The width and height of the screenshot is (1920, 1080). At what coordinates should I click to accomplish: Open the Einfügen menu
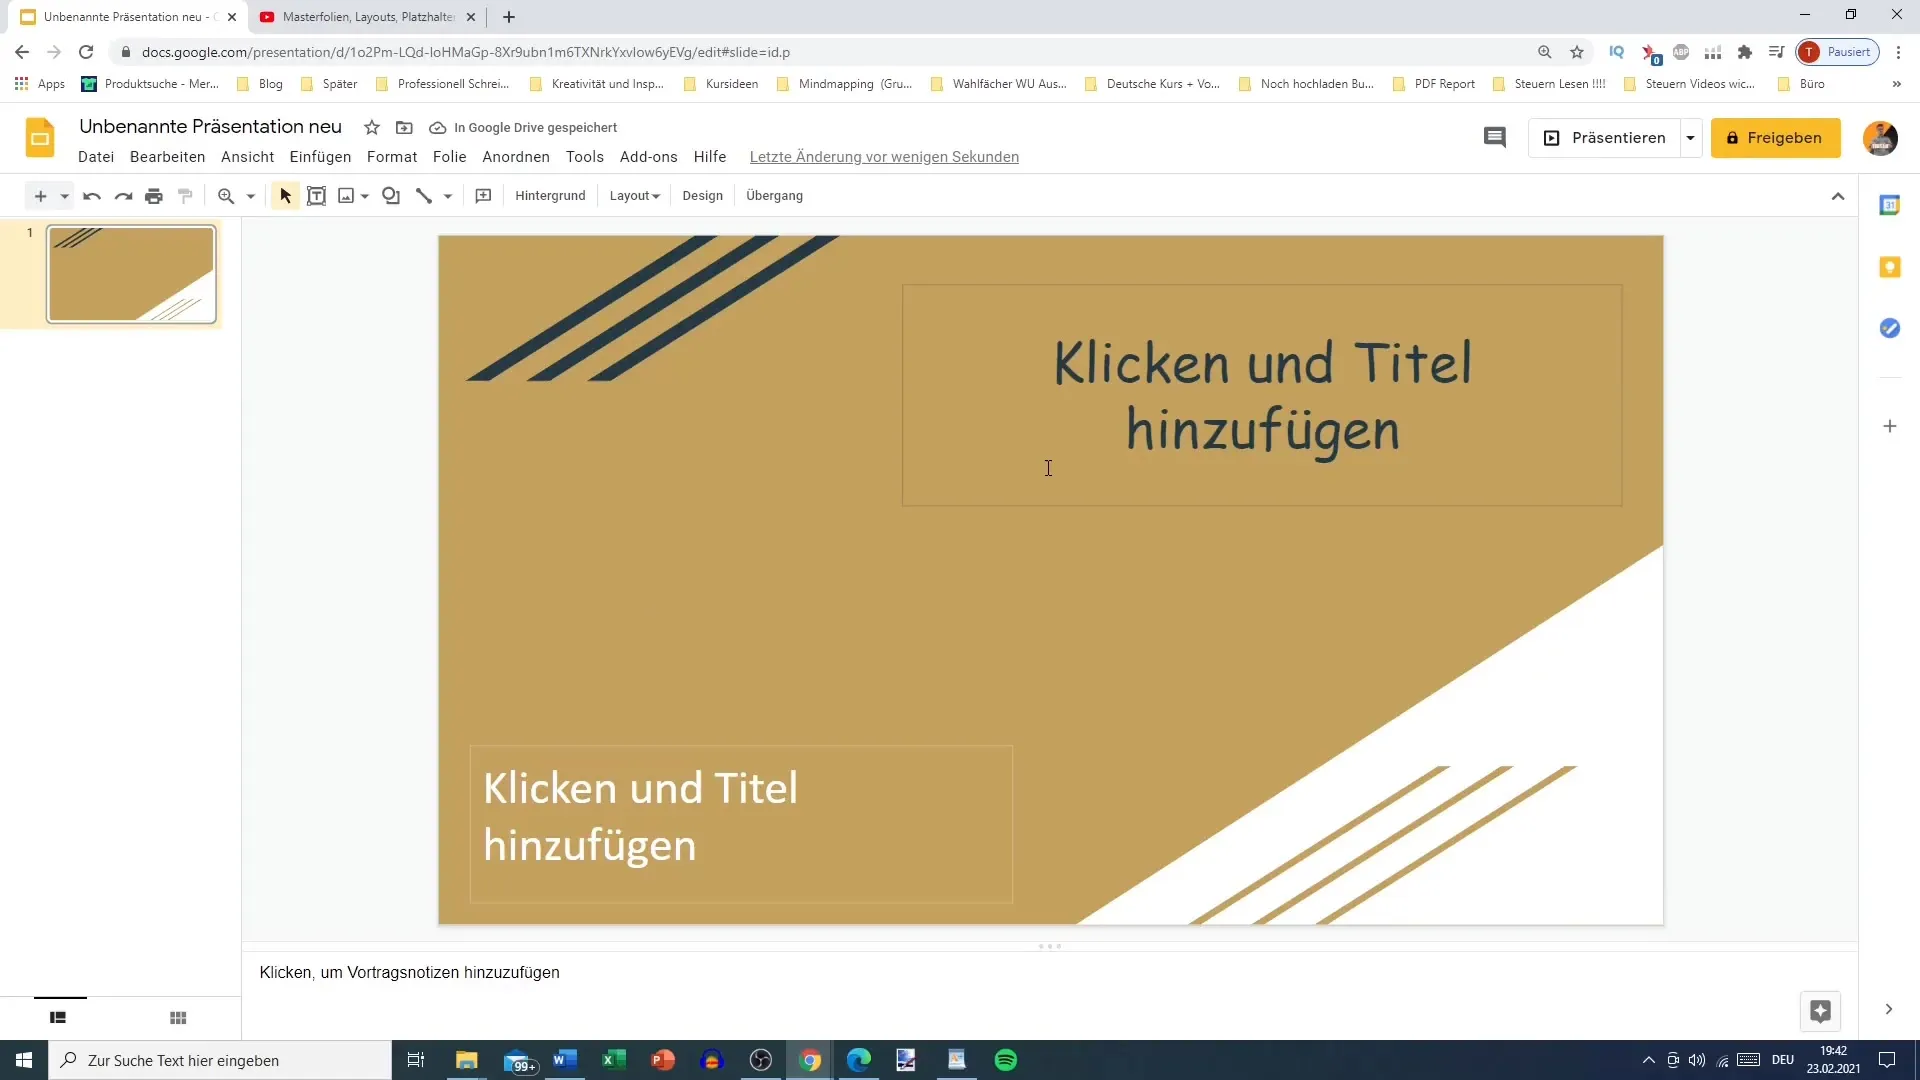tap(319, 156)
